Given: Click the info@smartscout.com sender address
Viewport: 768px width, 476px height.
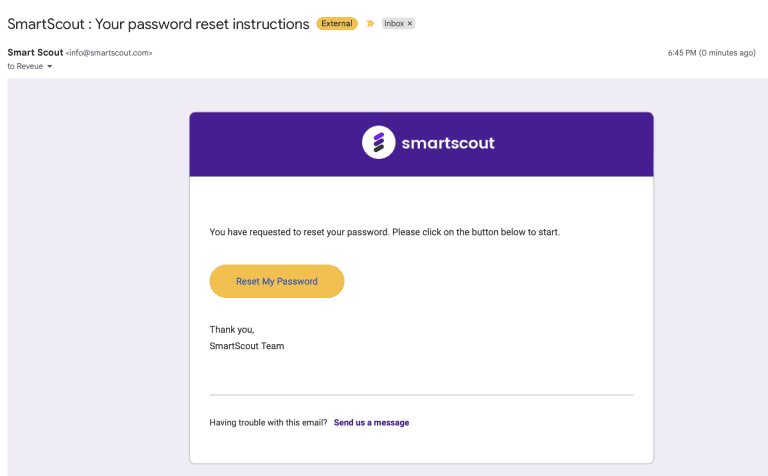Looking at the screenshot, I should pyautogui.click(x=109, y=53).
